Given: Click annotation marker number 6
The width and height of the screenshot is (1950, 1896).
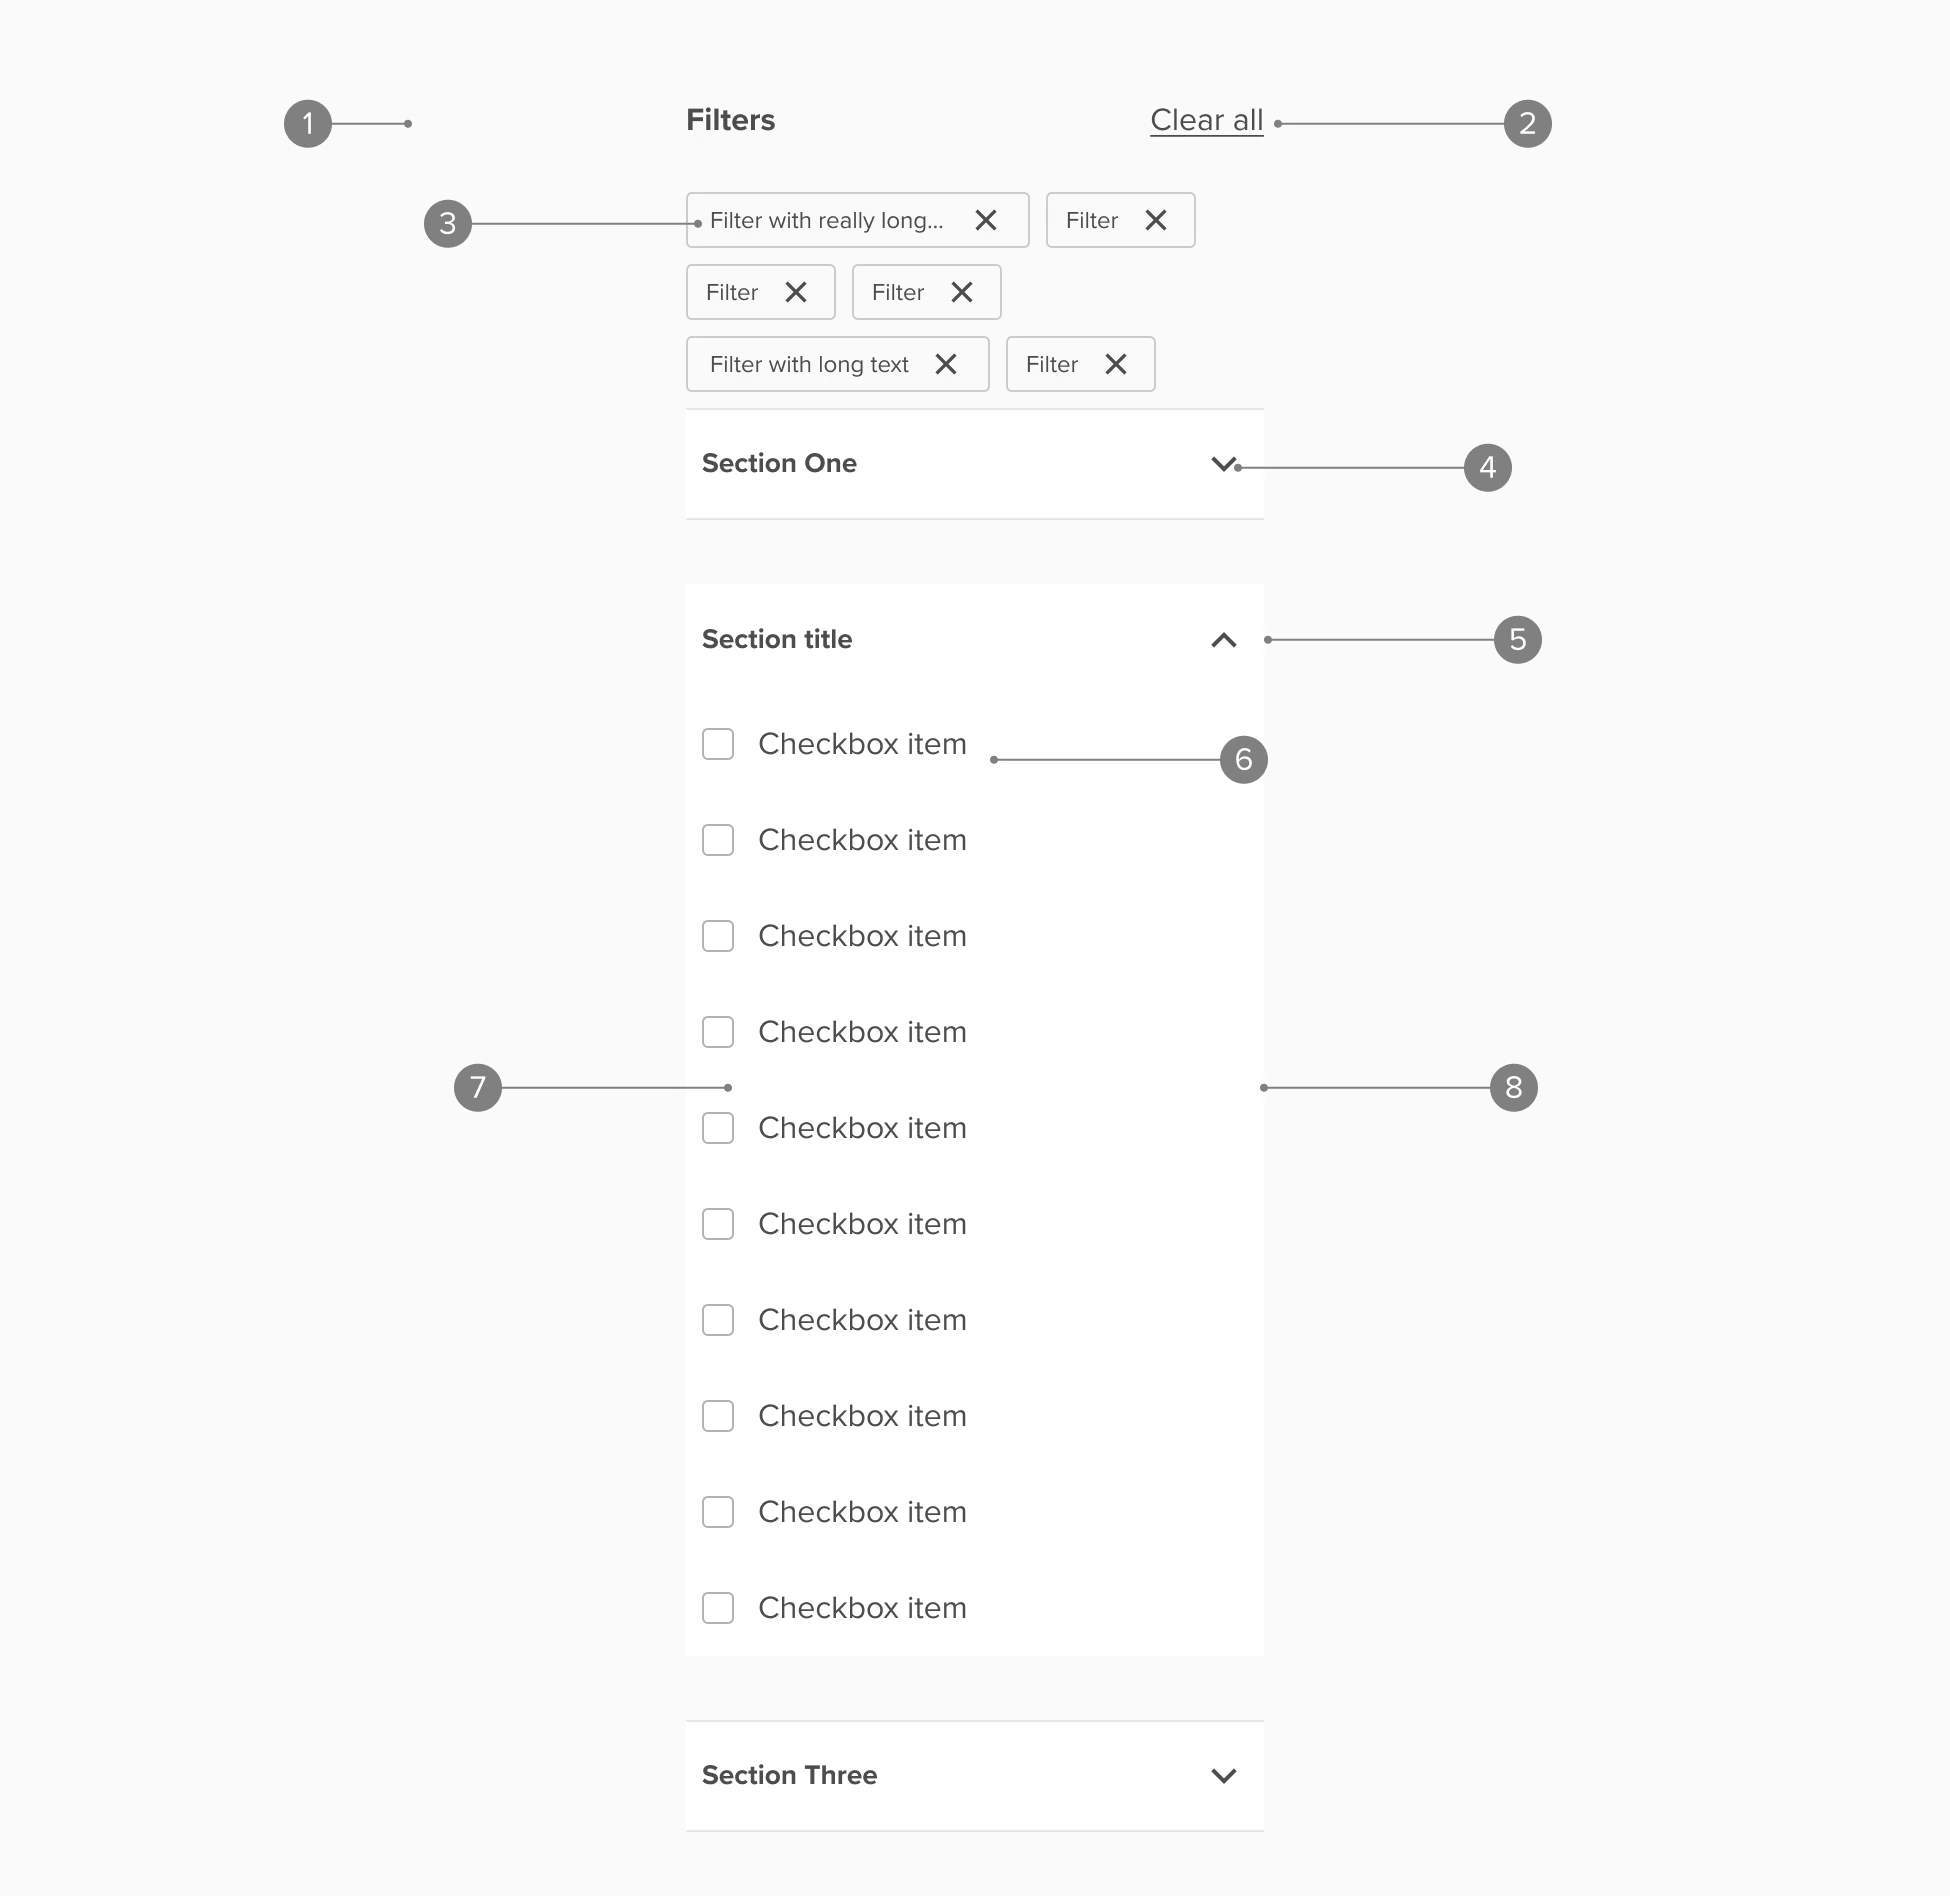Looking at the screenshot, I should pyautogui.click(x=1243, y=760).
